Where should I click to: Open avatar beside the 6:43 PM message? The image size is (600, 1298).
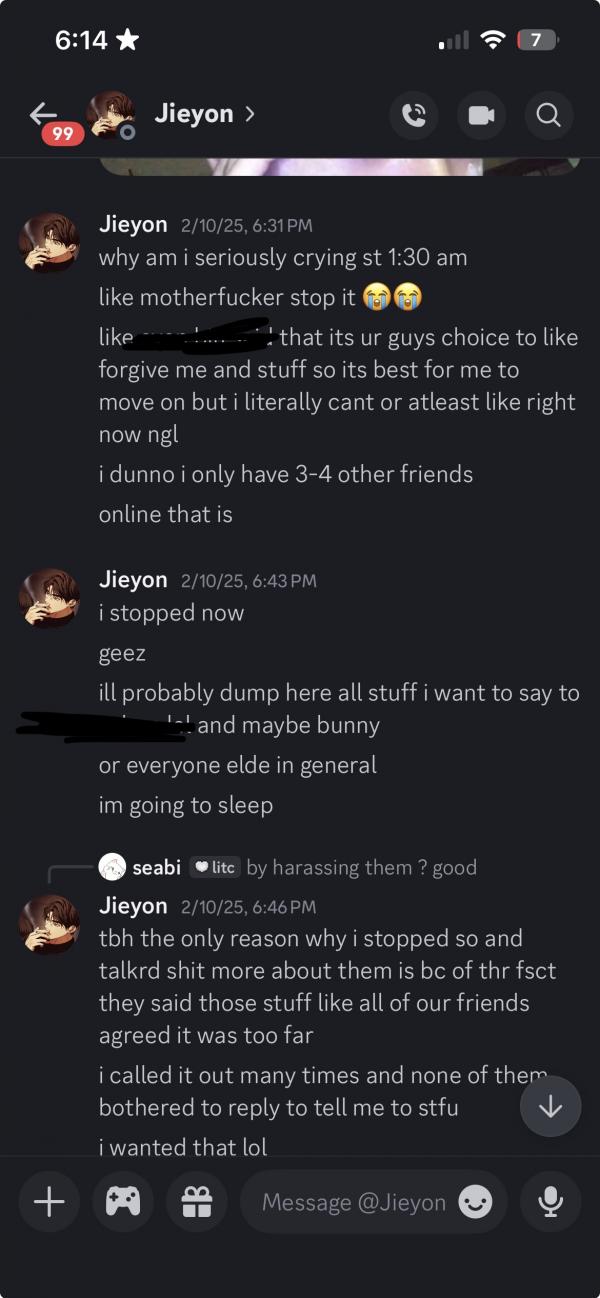point(49,599)
